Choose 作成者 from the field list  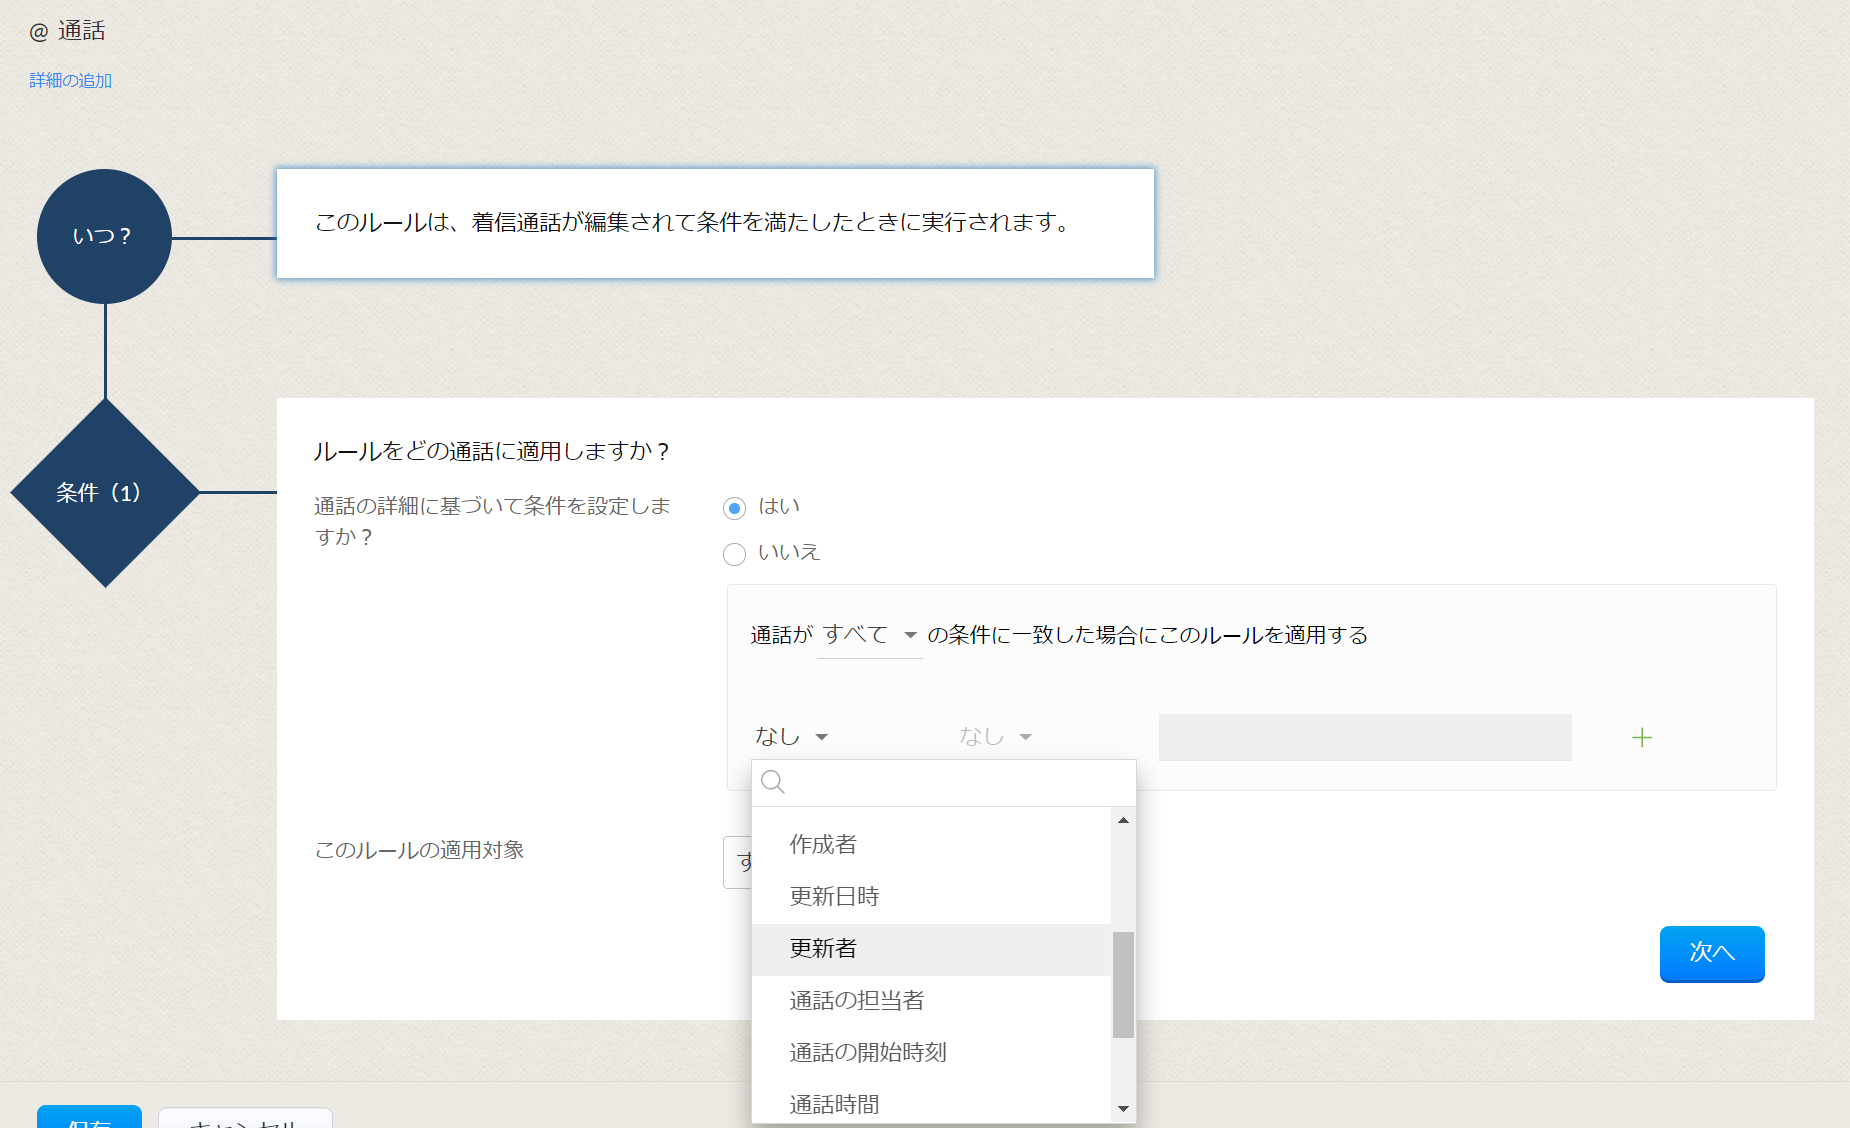coord(823,844)
